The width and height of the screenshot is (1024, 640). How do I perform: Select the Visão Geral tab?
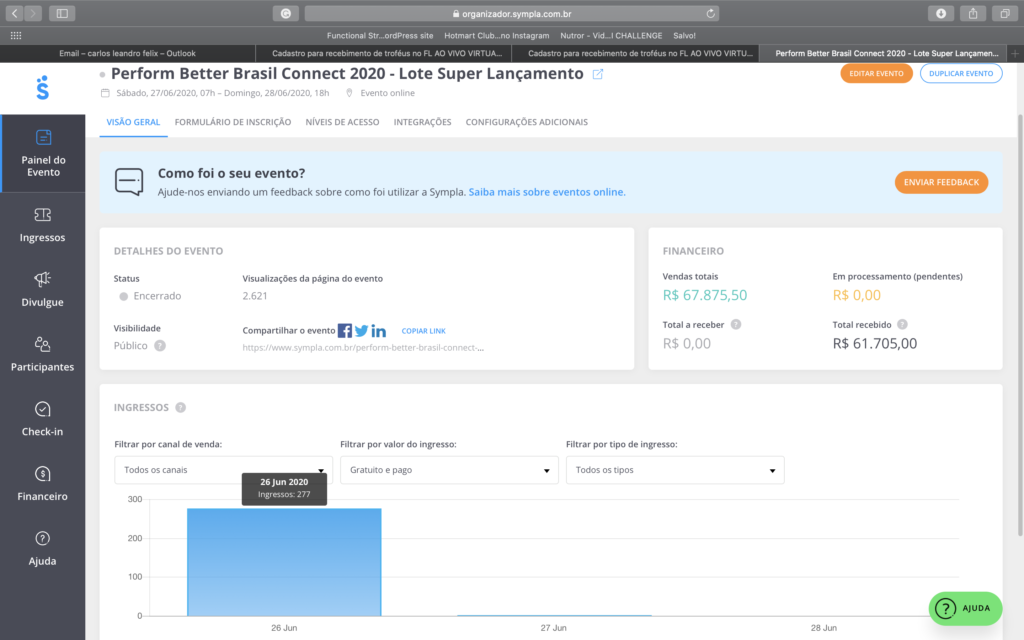pos(133,122)
